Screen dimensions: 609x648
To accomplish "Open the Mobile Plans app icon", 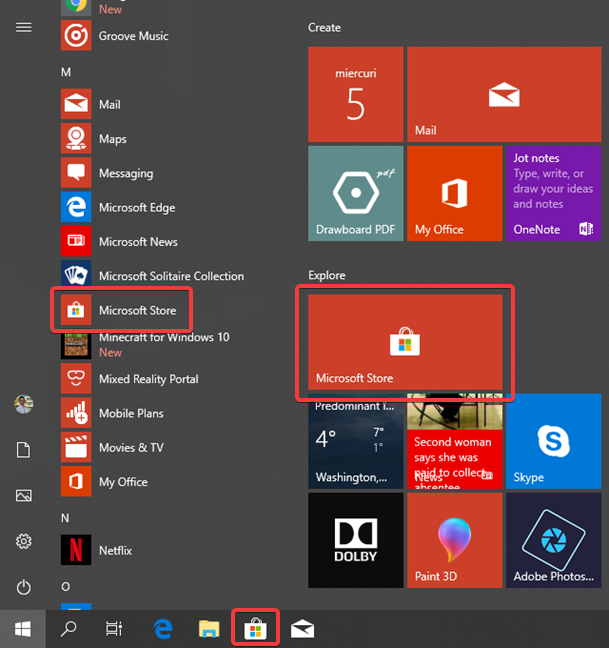I will coord(76,413).
